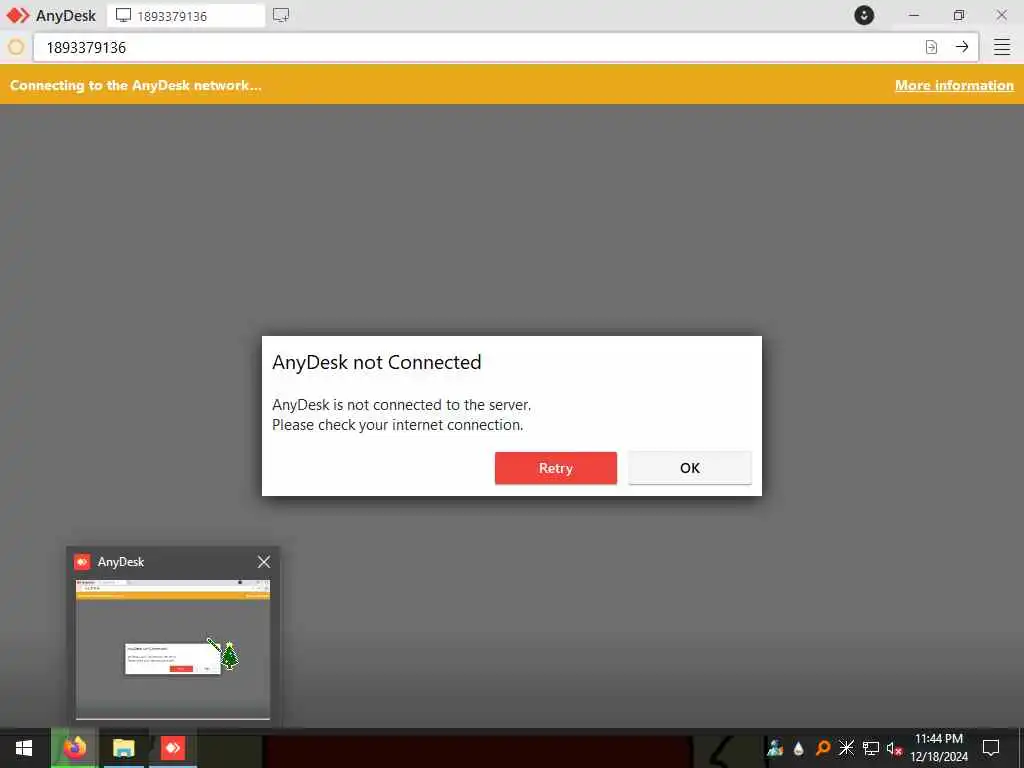Click the connect arrow icon

[x=962, y=47]
